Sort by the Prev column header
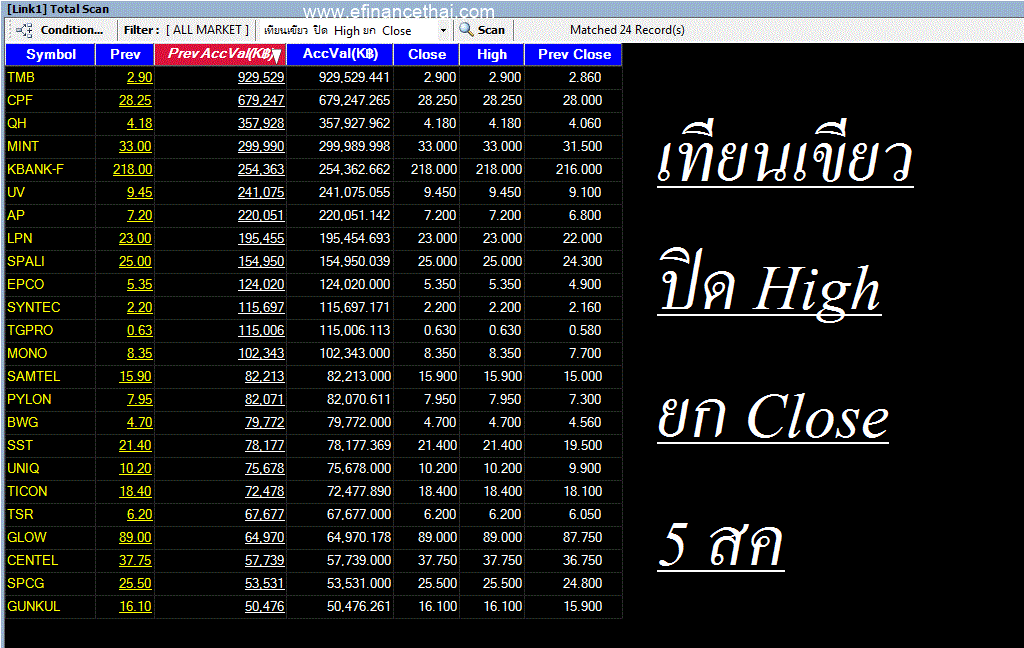 tap(125, 54)
